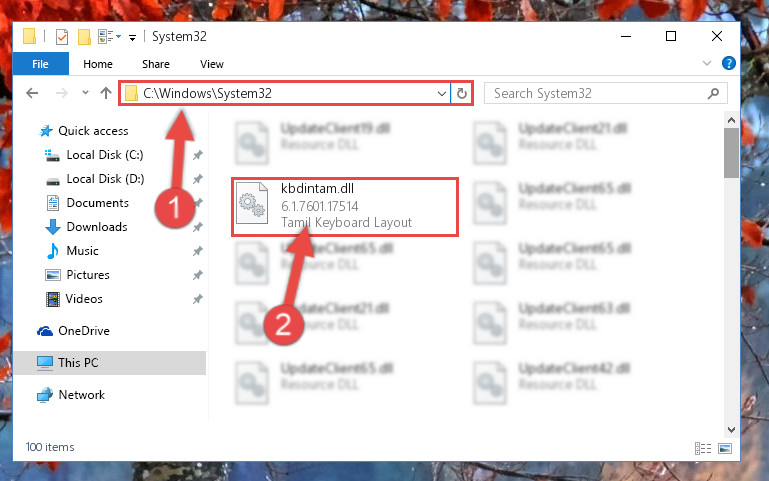The image size is (769, 481).
Task: Click the Back navigation arrow
Action: 32,93
